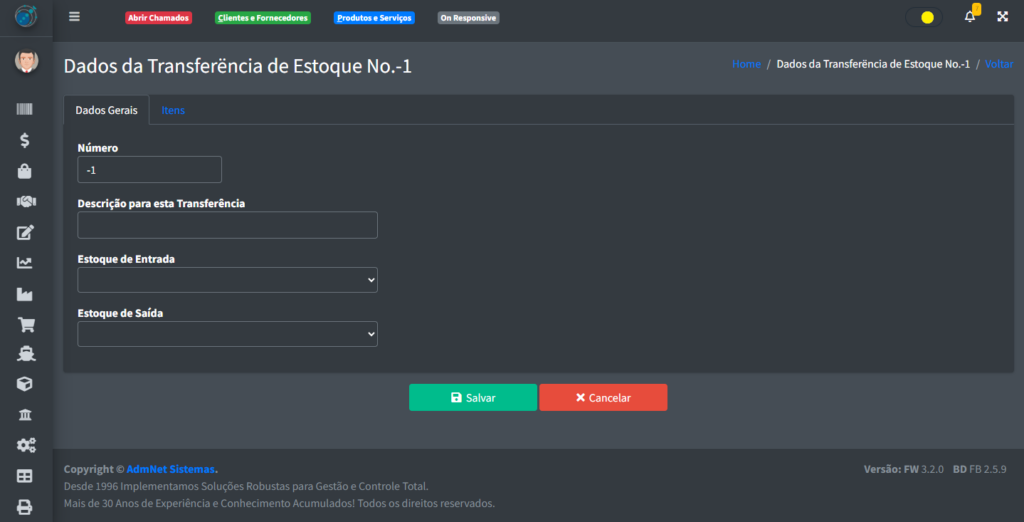The image size is (1024, 522).
Task: Focus the Descrição para esta Transferência field
Action: coord(227,225)
